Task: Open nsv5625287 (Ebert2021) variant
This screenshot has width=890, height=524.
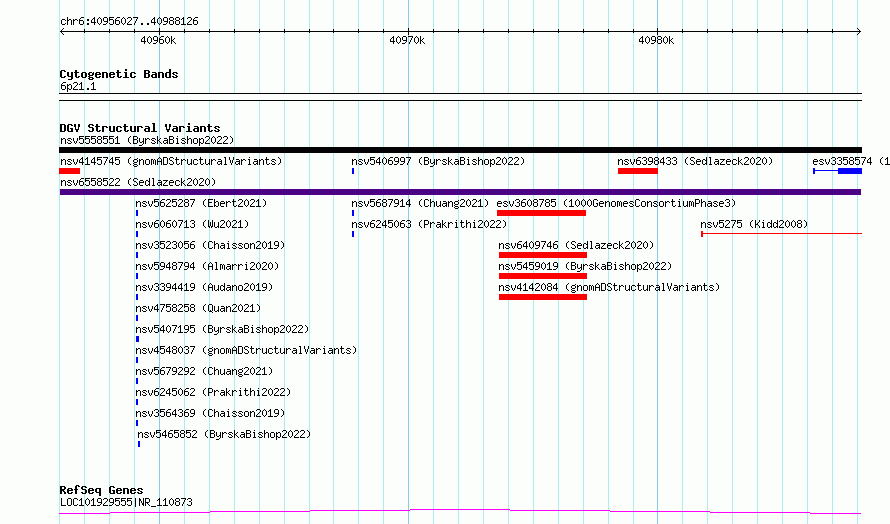Action: point(201,203)
